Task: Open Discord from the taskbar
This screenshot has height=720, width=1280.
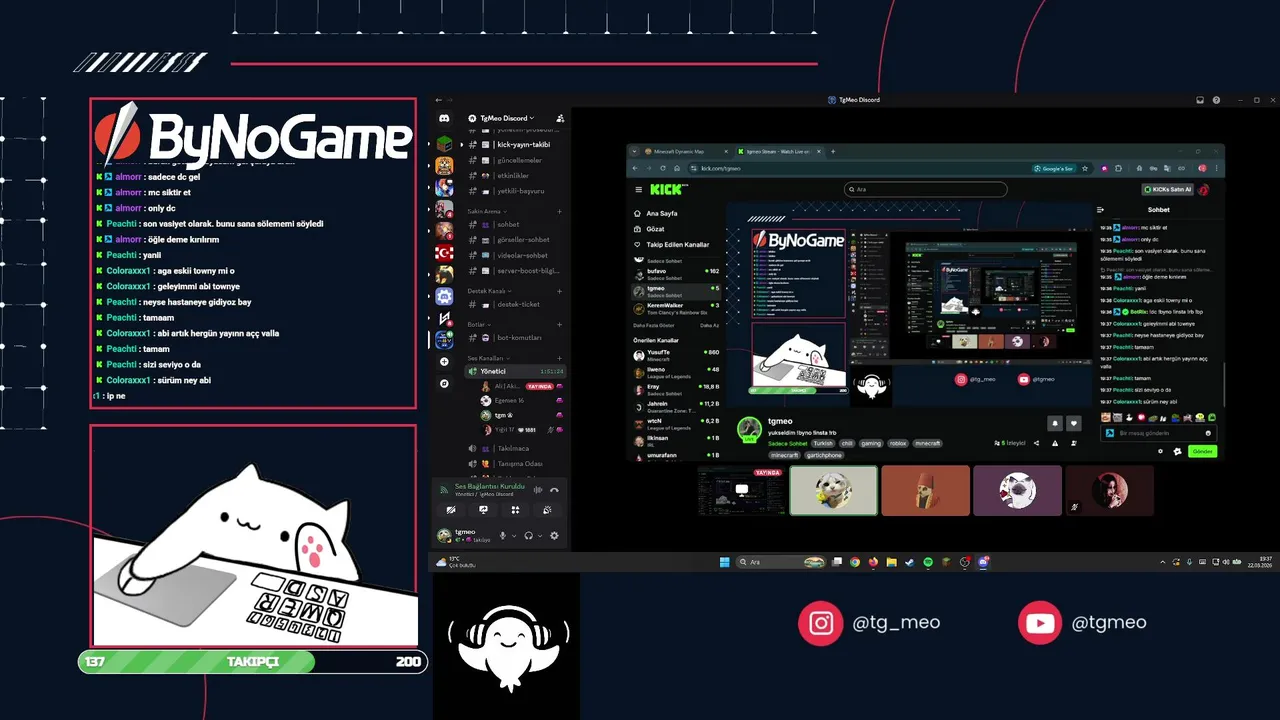Action: pos(983,562)
